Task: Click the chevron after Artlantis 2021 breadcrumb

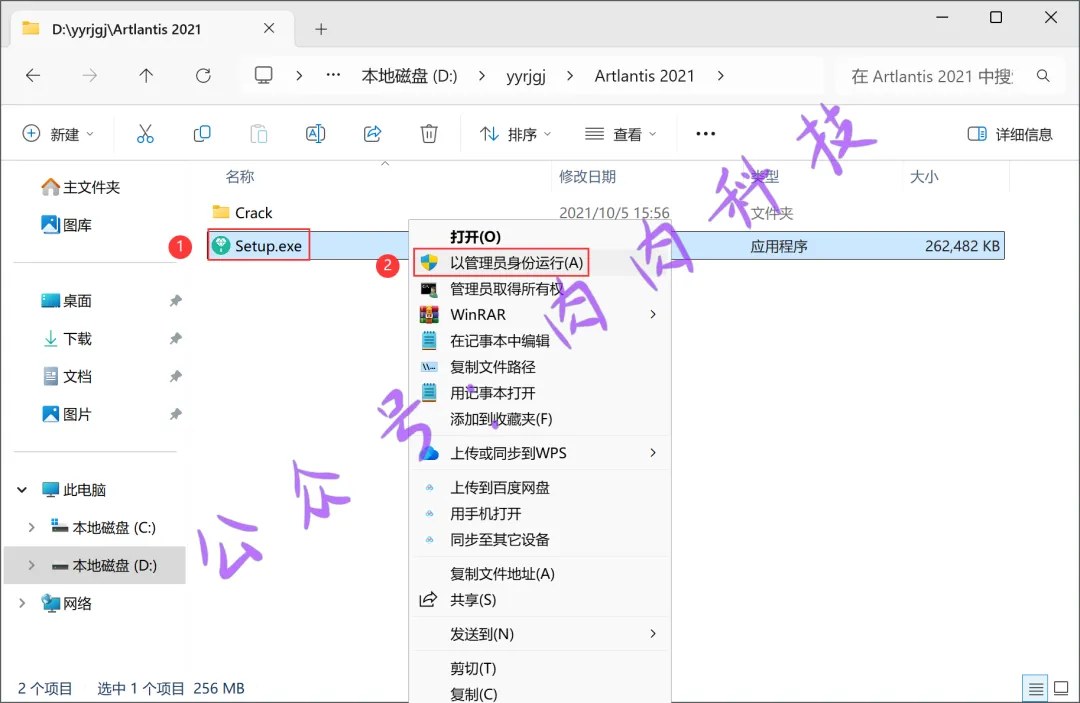Action: [x=720, y=76]
